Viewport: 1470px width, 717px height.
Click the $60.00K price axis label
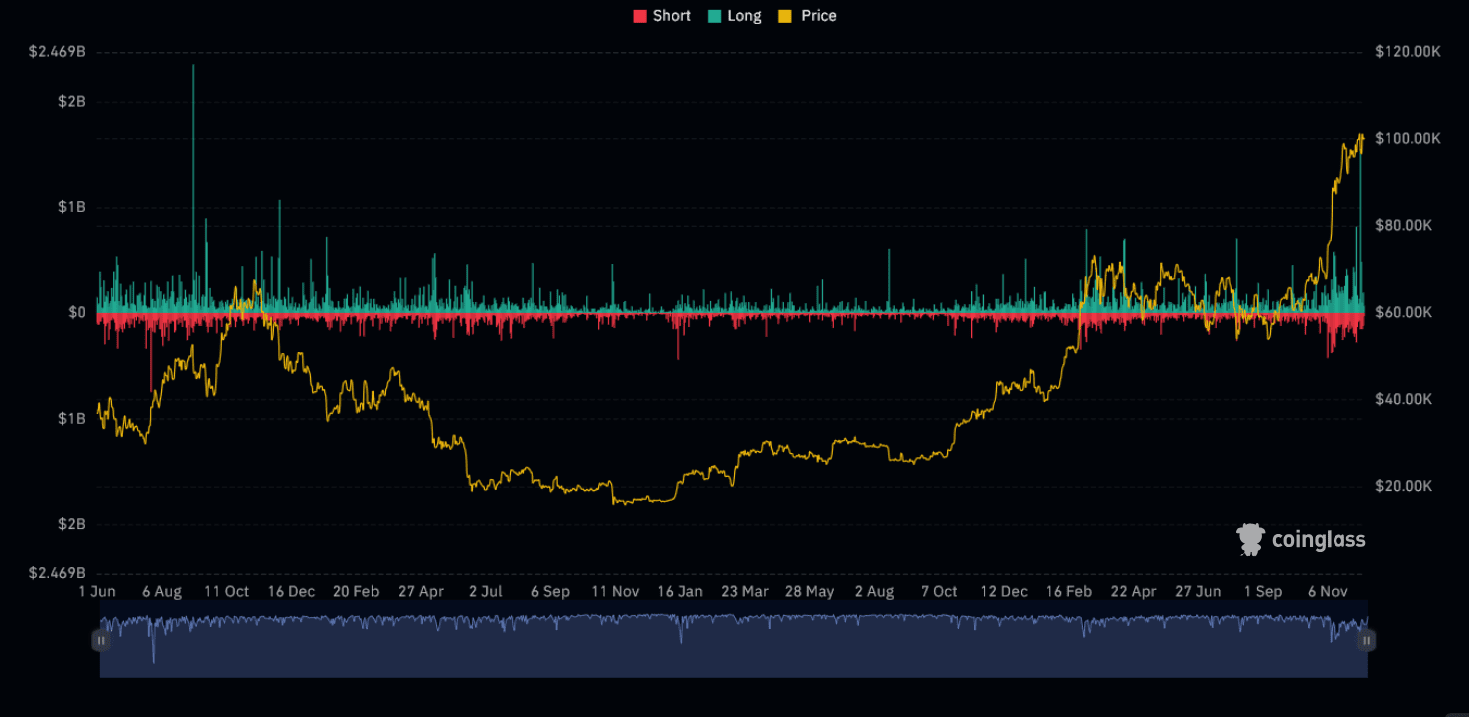click(x=1404, y=312)
